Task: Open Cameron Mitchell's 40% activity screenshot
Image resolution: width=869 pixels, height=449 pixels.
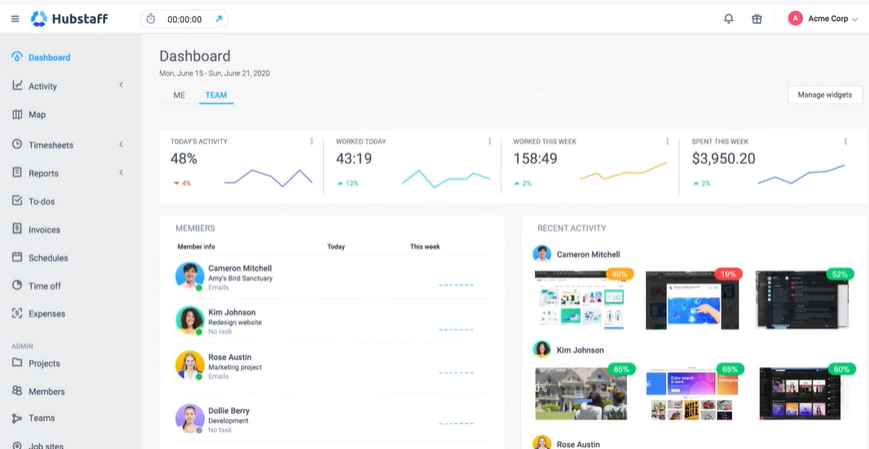Action: click(580, 298)
